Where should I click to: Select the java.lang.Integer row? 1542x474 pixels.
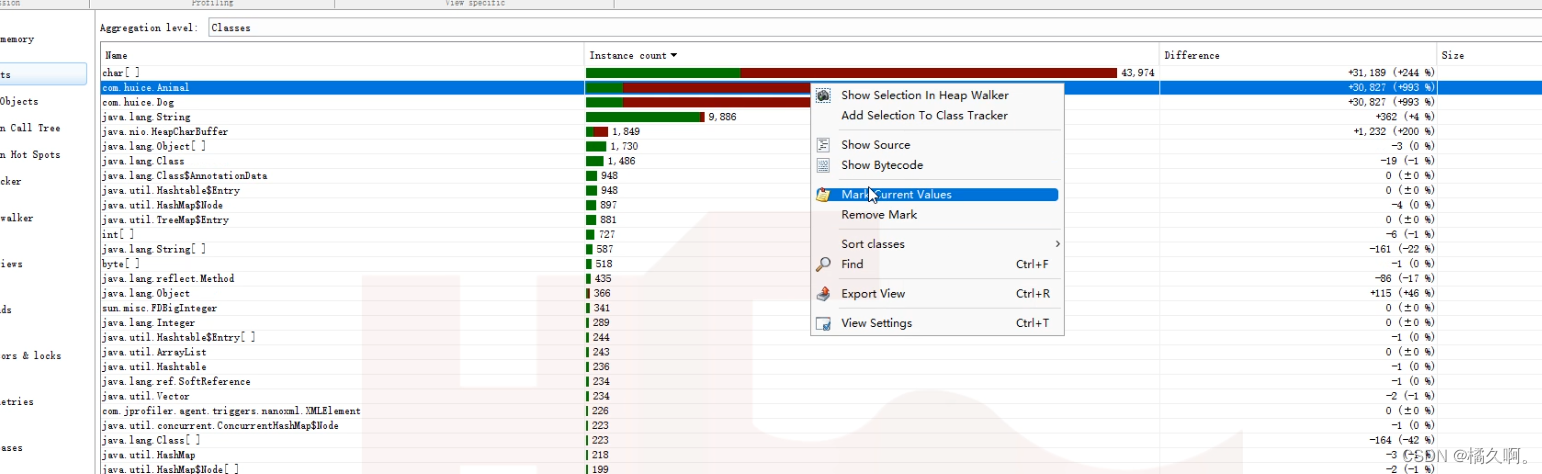tap(821, 323)
